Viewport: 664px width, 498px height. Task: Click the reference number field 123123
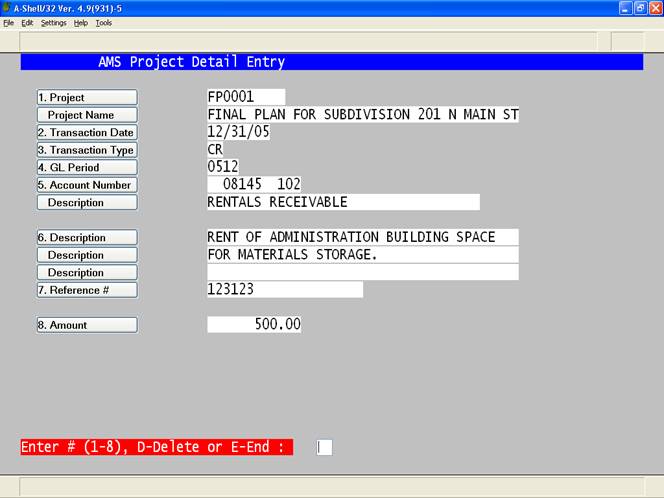[x=285, y=290]
